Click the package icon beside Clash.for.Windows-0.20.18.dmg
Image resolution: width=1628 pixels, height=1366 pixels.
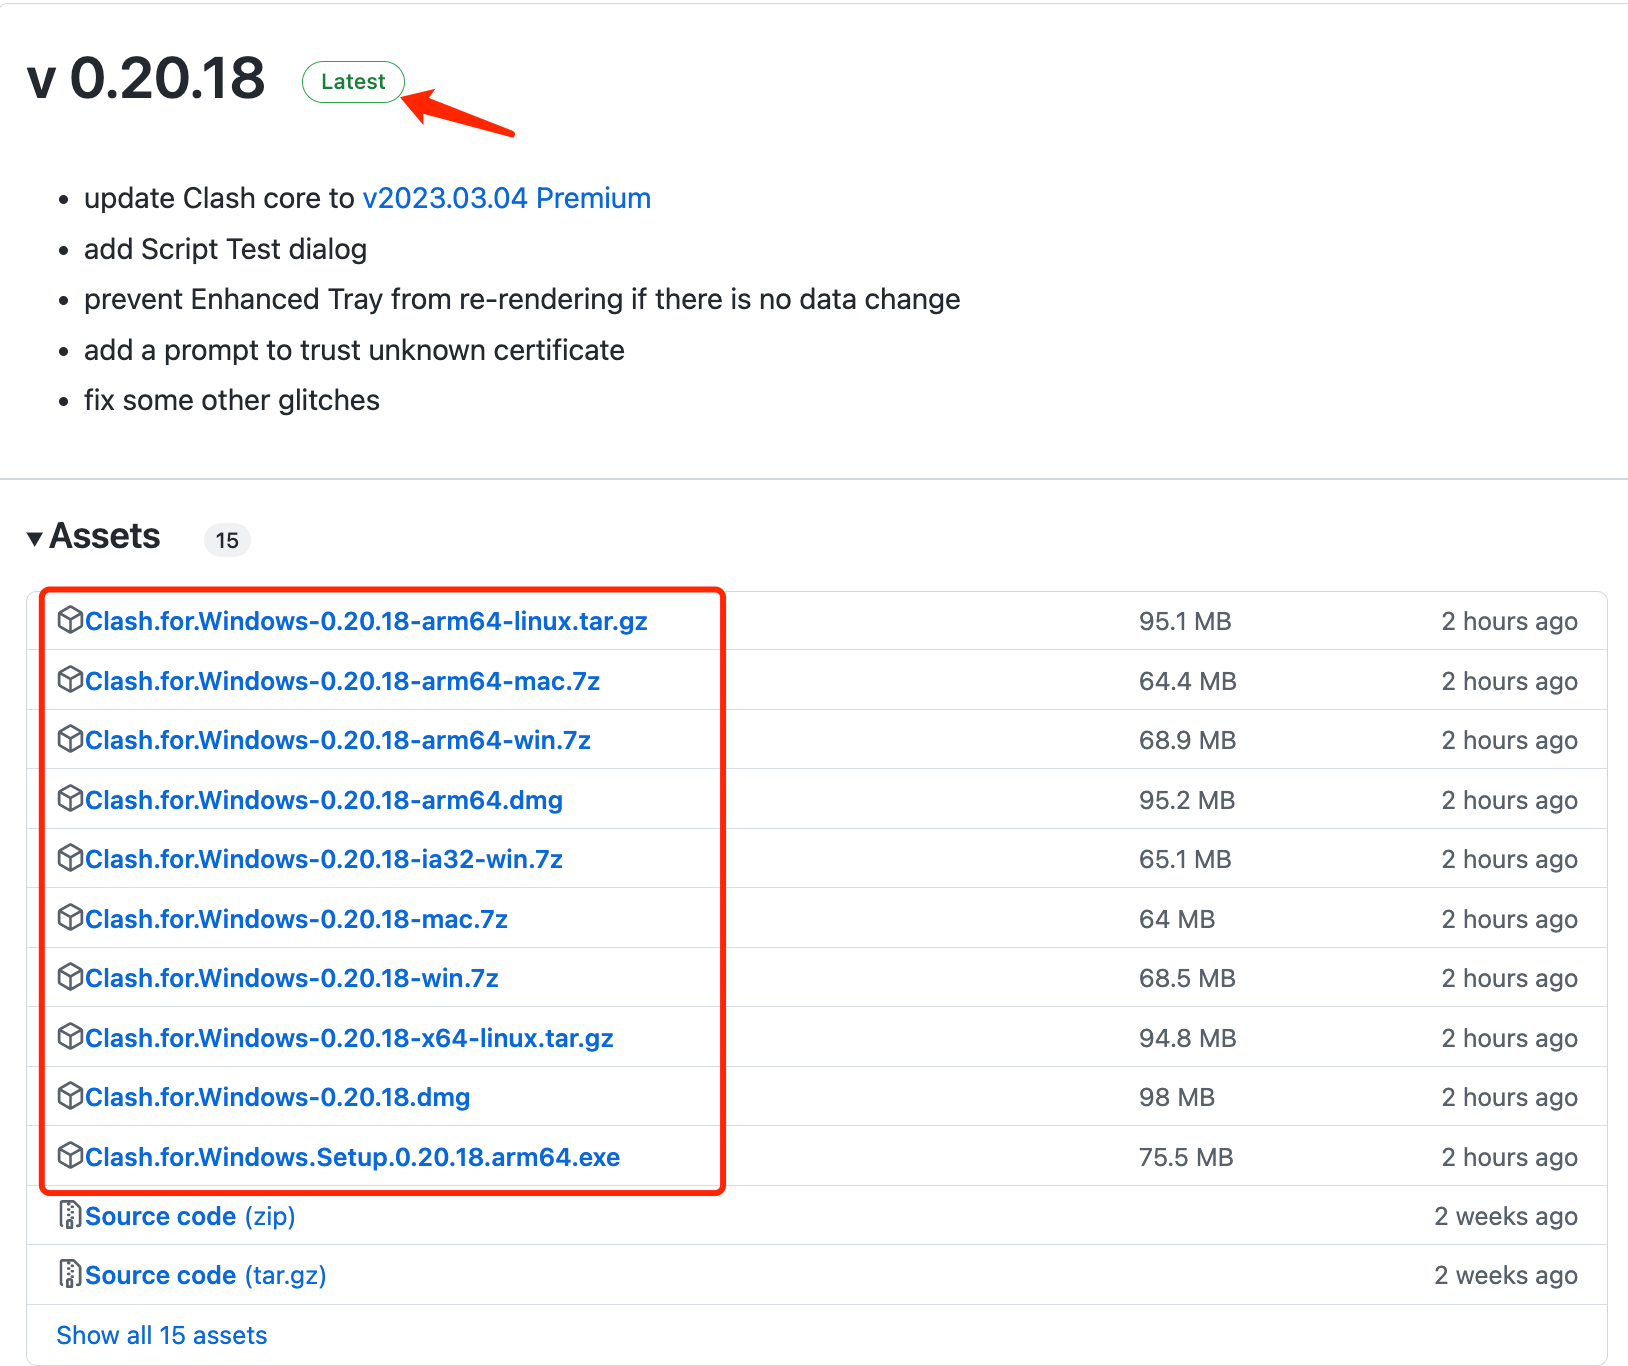tap(70, 1096)
